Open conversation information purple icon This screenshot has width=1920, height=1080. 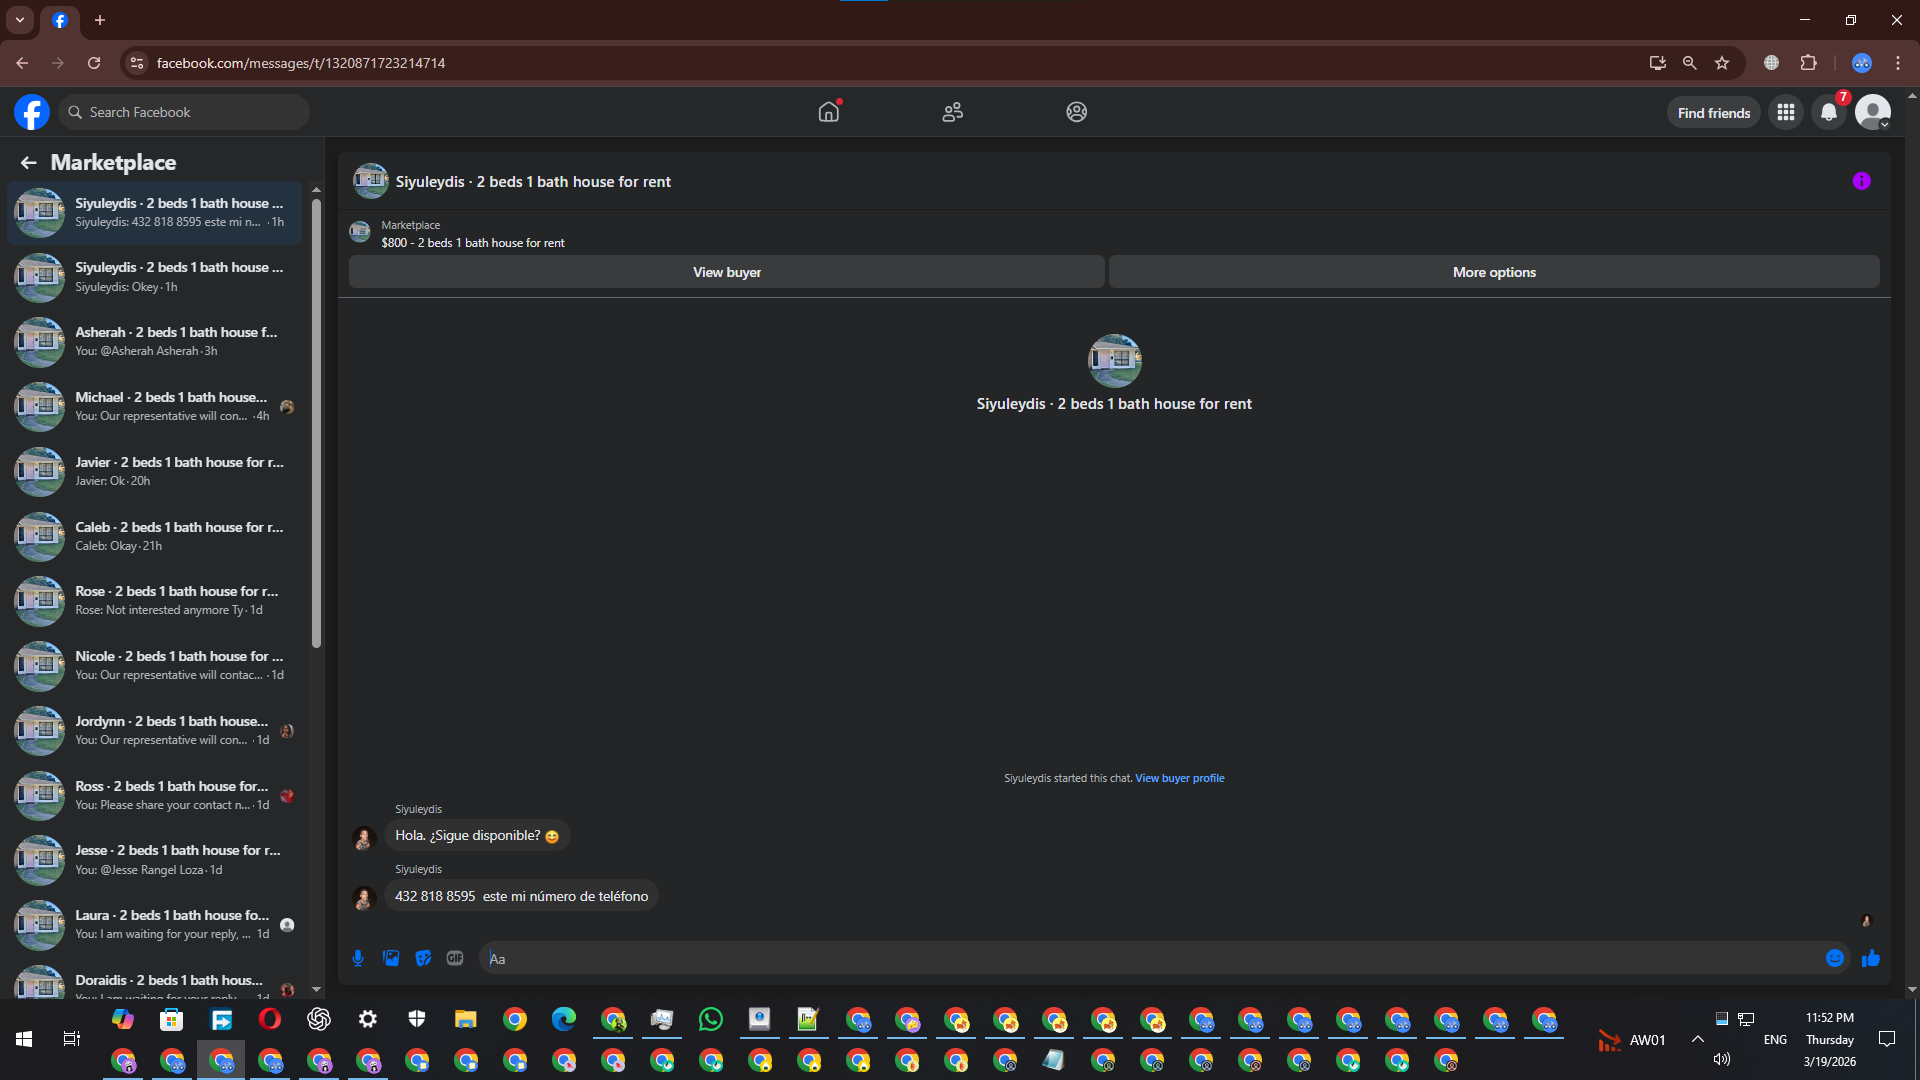pos(1861,181)
